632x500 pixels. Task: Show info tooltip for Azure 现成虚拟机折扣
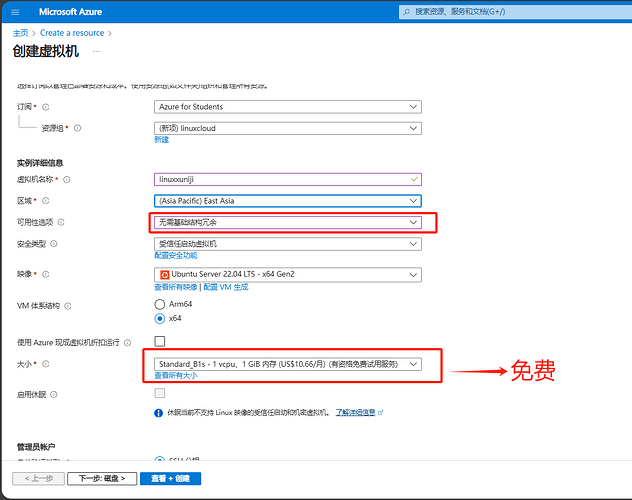tap(127, 342)
